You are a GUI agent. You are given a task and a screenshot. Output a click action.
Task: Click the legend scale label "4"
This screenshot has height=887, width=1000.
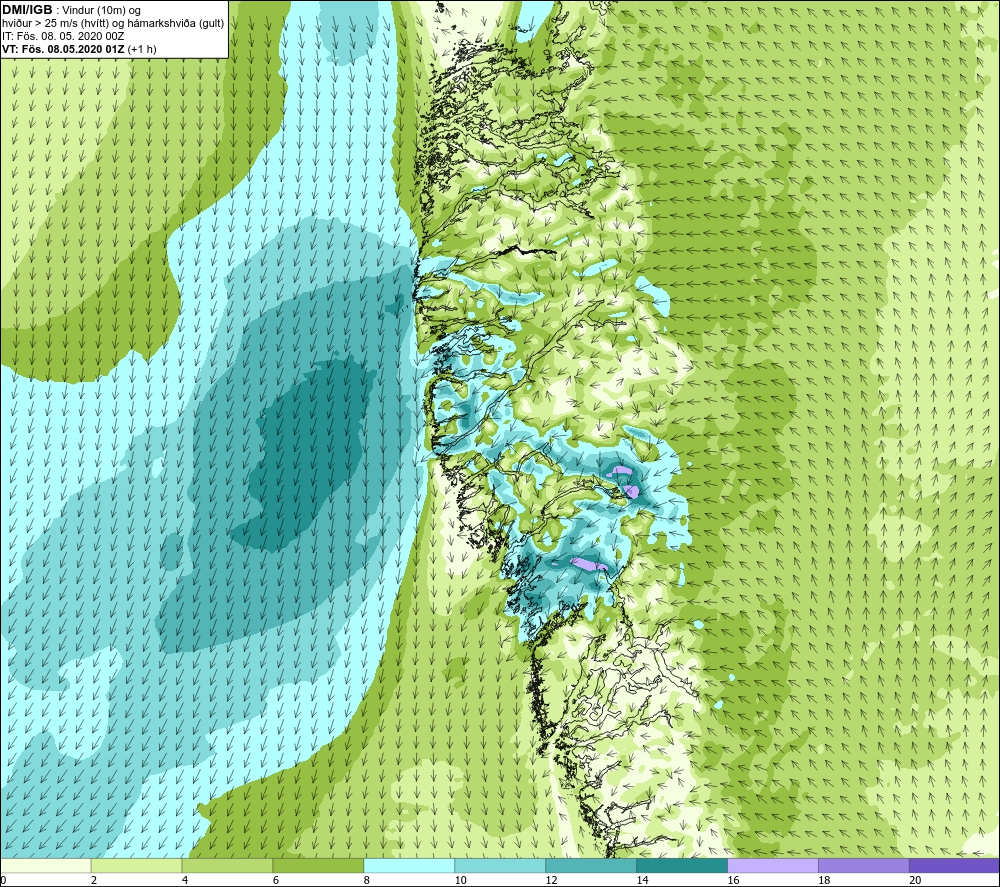[185, 881]
